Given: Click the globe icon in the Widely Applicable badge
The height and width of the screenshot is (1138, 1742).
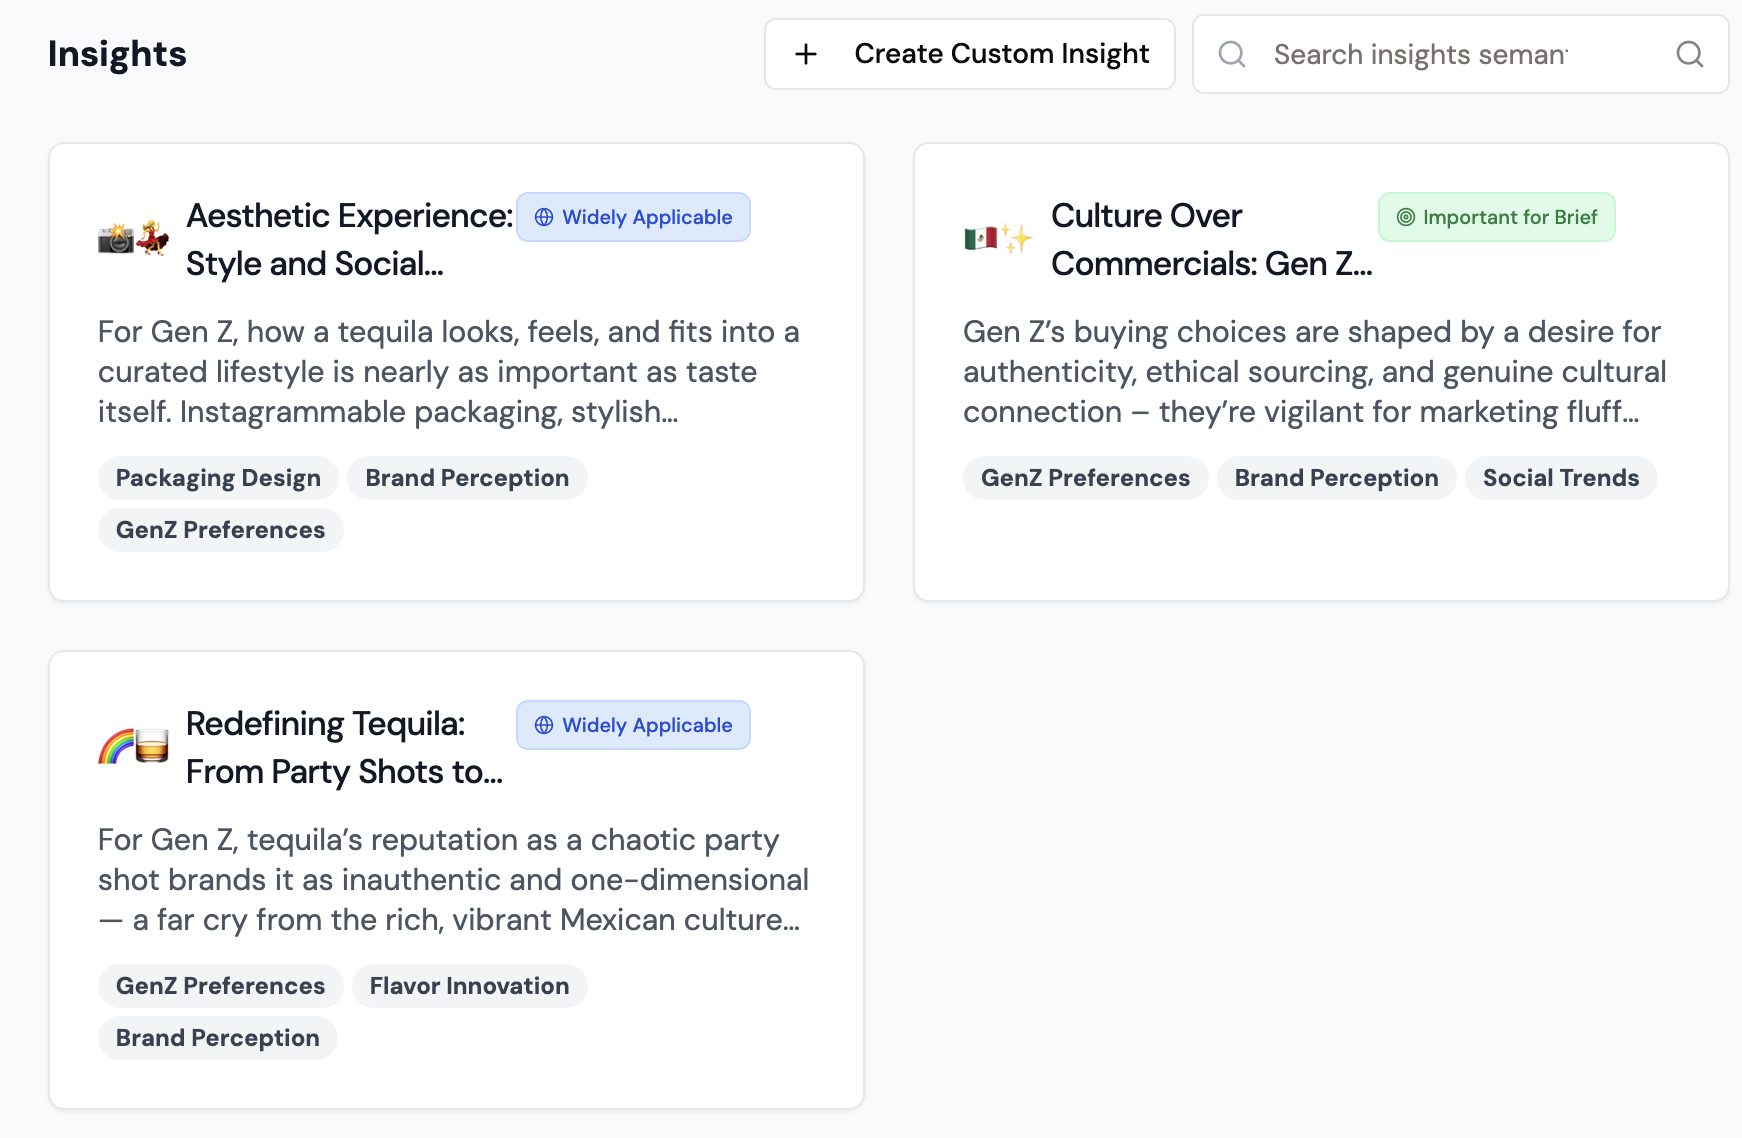Looking at the screenshot, I should click(544, 216).
